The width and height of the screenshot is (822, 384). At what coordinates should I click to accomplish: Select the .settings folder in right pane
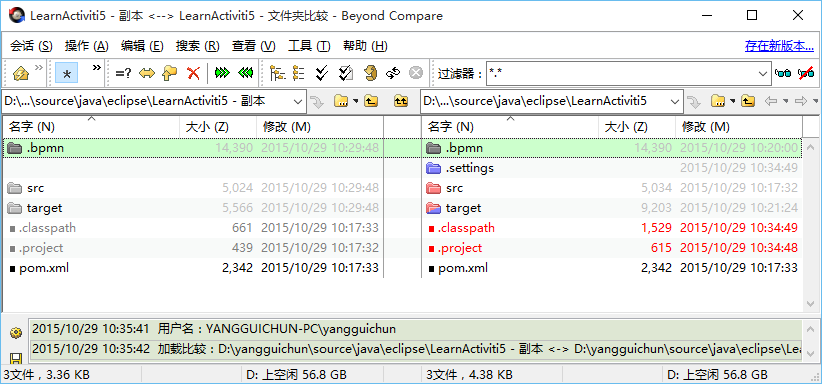[612, 168]
